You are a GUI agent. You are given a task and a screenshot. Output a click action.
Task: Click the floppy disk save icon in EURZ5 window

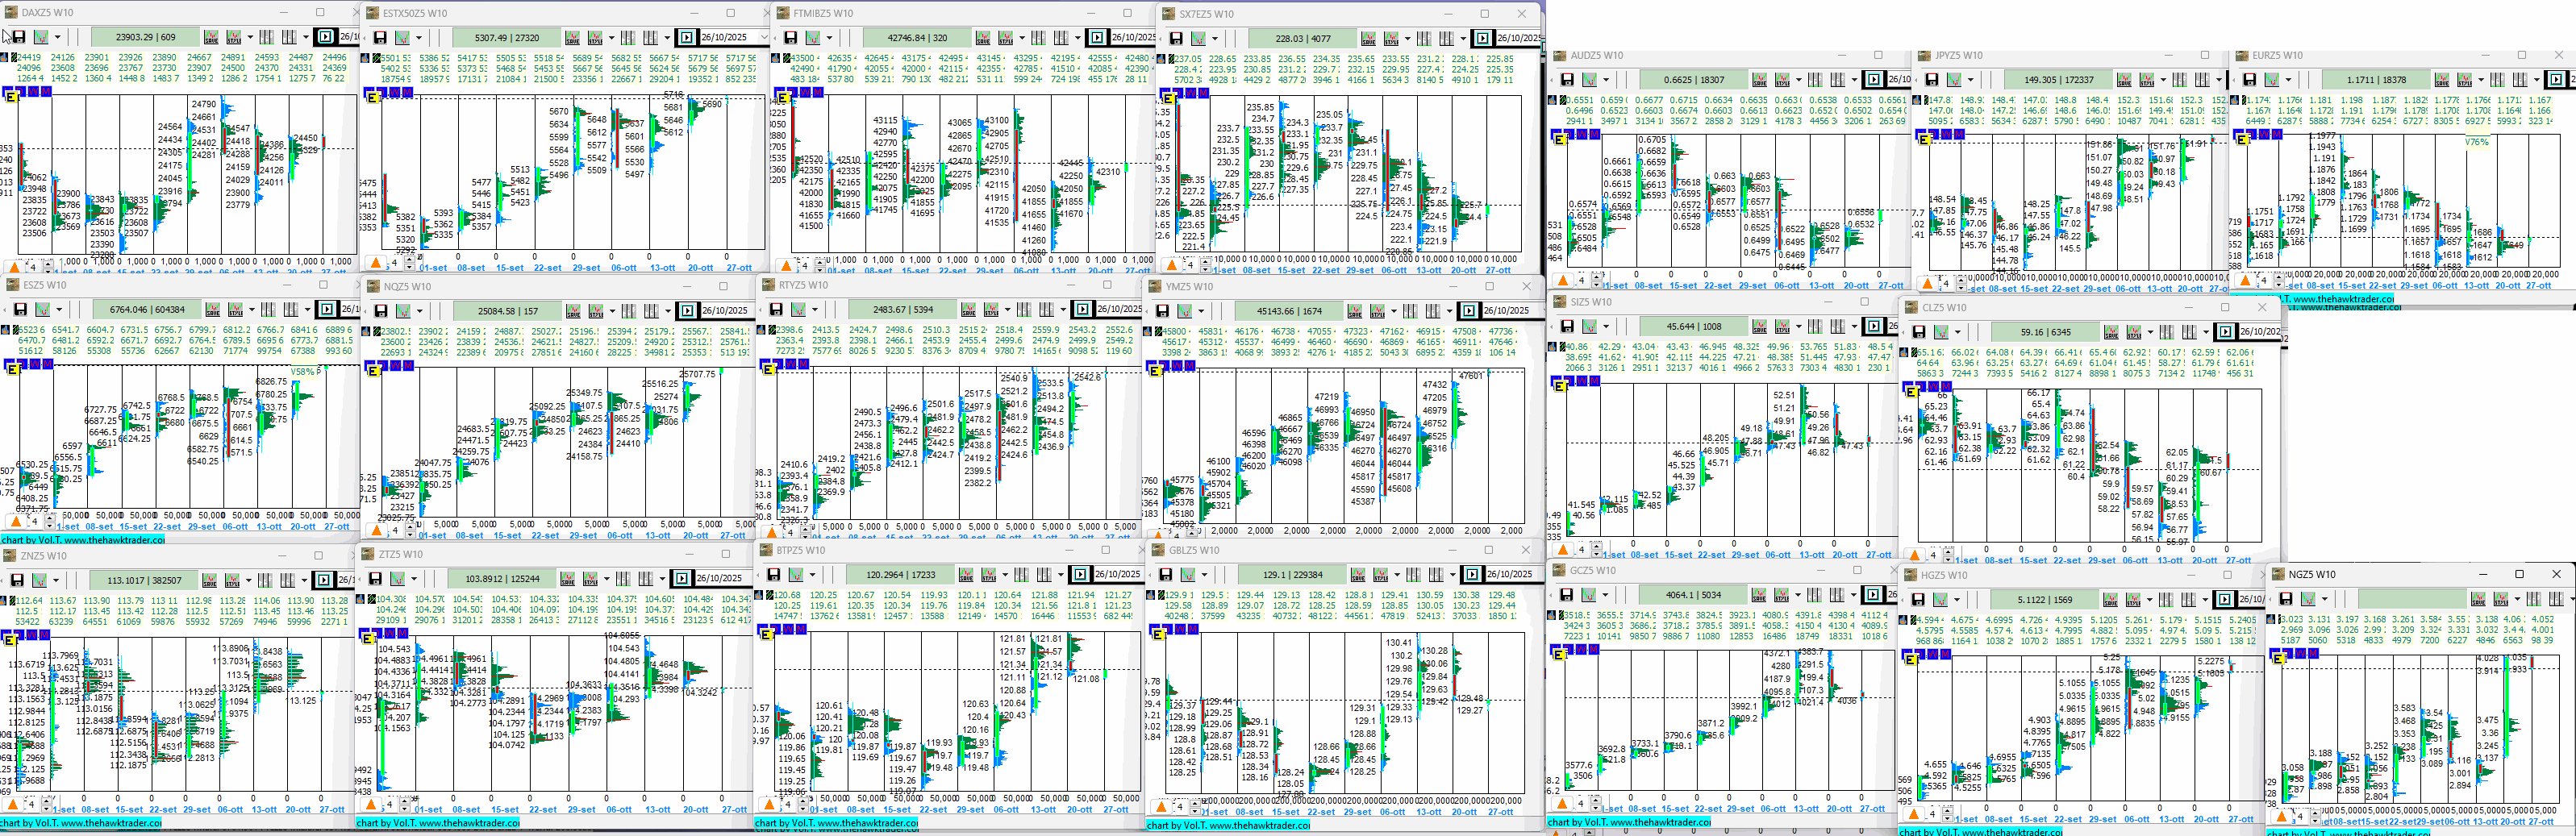point(2249,80)
